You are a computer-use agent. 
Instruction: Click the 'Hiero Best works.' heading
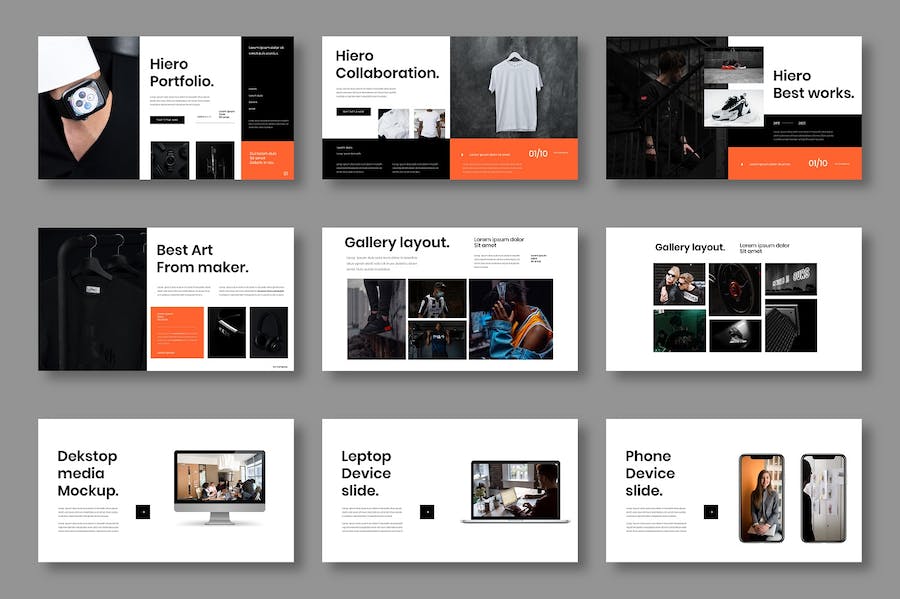[813, 84]
